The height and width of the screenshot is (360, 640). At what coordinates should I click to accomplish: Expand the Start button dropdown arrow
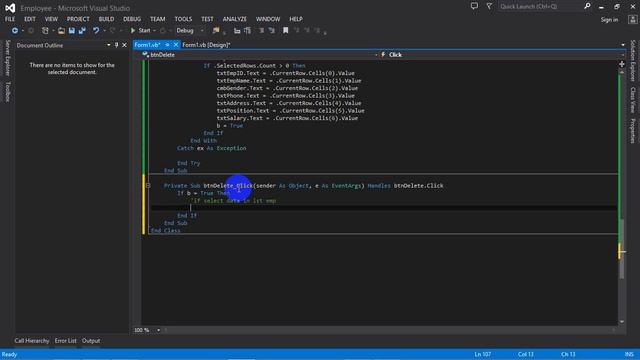154,31
